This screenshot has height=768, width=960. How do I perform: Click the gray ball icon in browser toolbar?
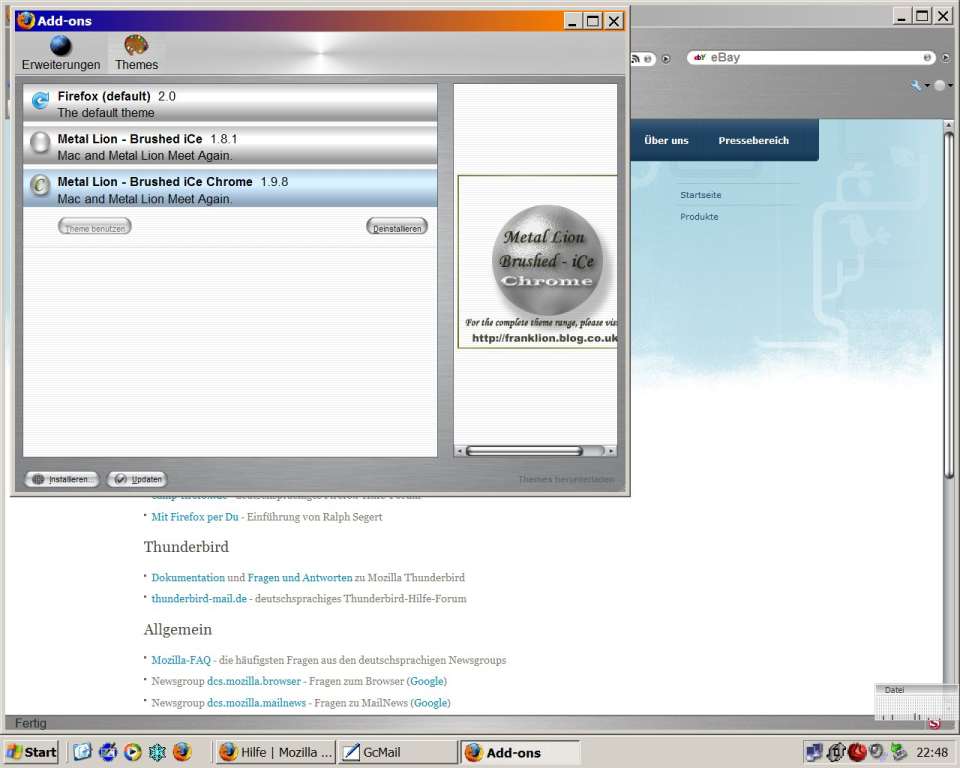point(939,86)
